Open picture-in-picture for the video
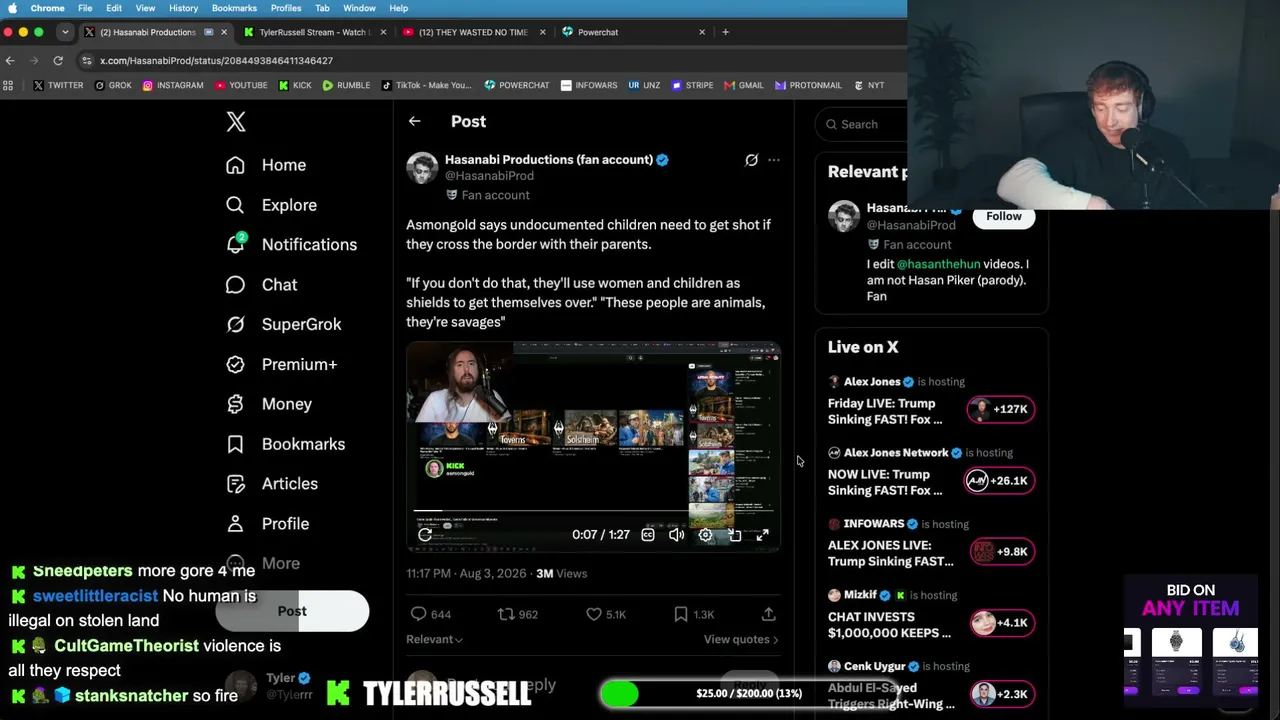This screenshot has width=1280, height=720. pyautogui.click(x=734, y=535)
